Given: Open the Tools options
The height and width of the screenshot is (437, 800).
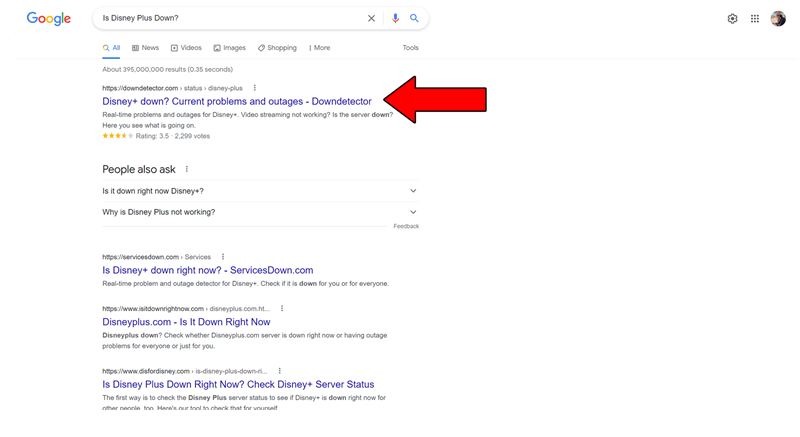Looking at the screenshot, I should point(410,47).
